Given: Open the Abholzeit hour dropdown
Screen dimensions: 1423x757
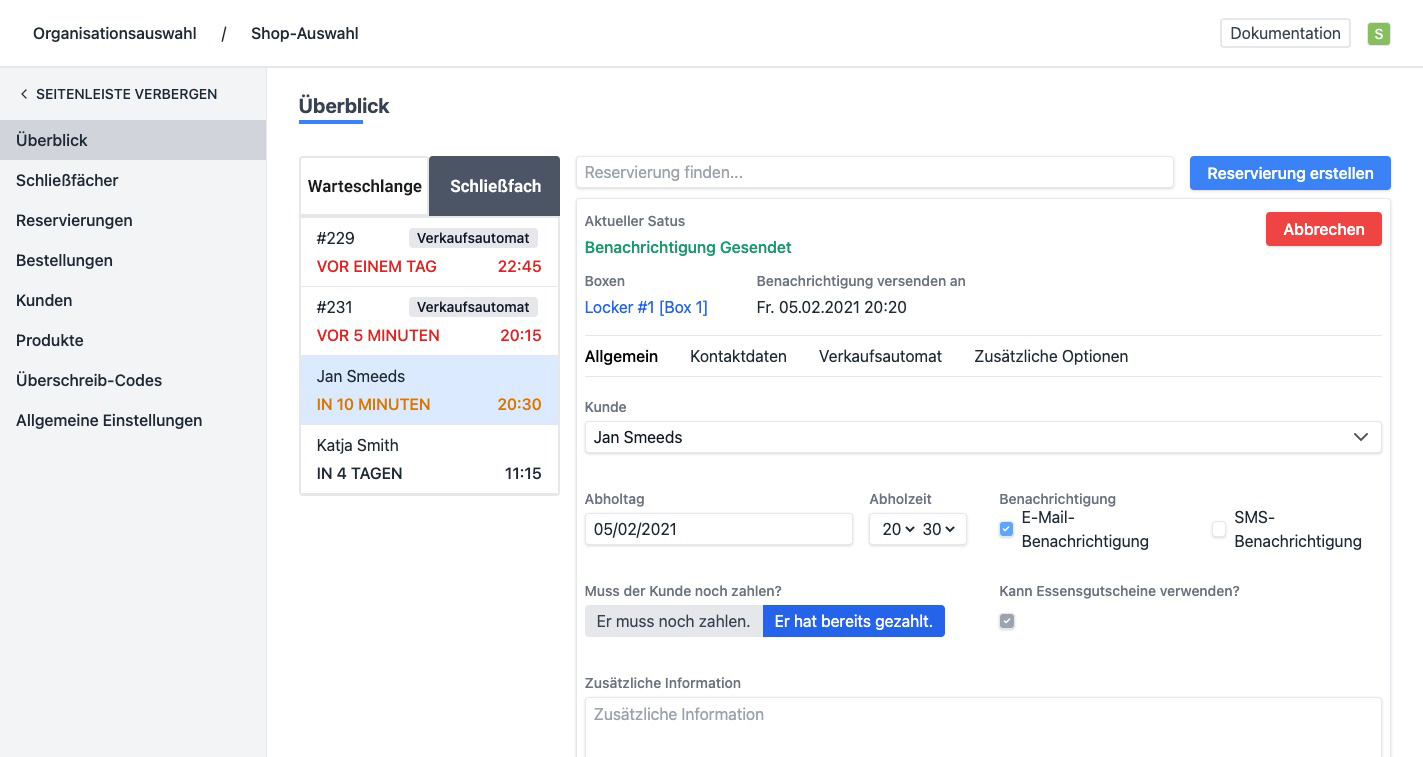Looking at the screenshot, I should point(897,529).
